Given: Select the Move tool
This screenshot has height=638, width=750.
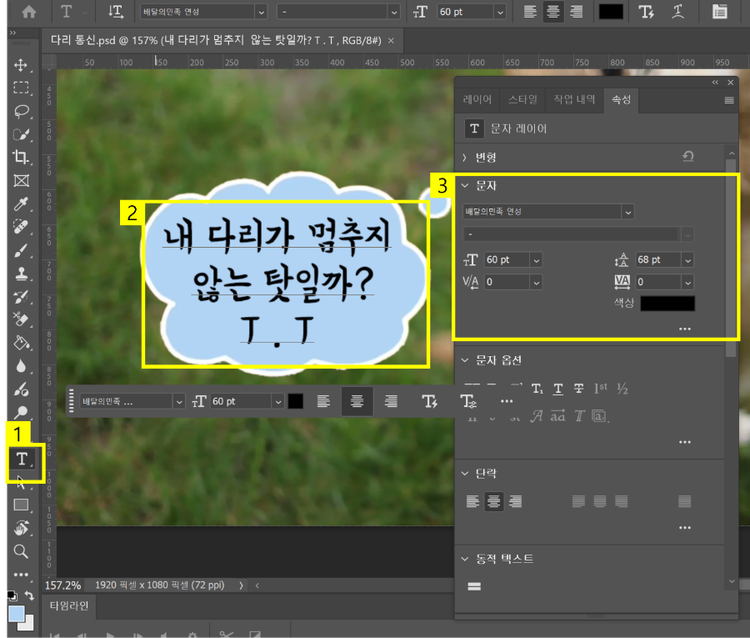Looking at the screenshot, I should (21, 65).
